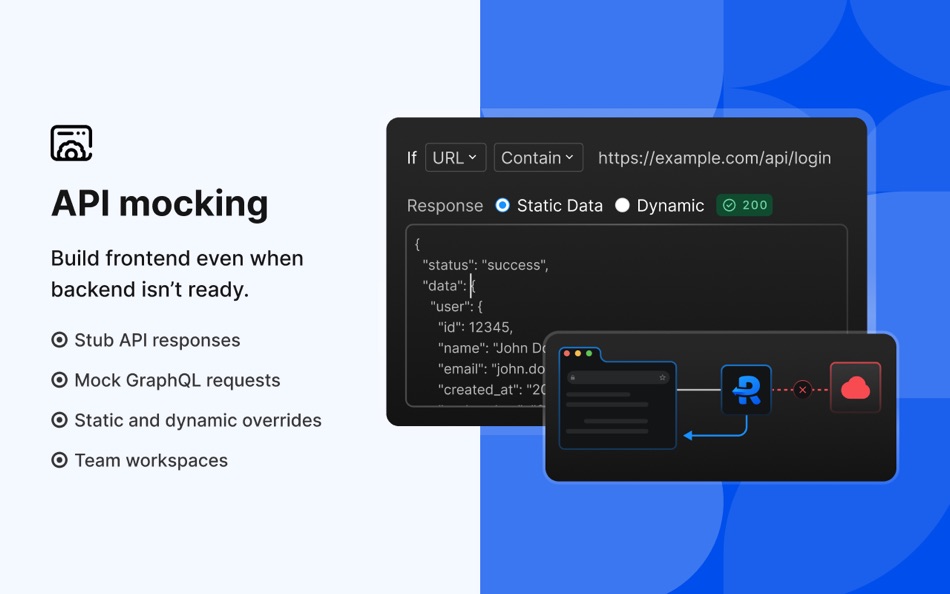This screenshot has width=950, height=594.
Task: Click the lock icon in mini browser bar
Action: (573, 377)
